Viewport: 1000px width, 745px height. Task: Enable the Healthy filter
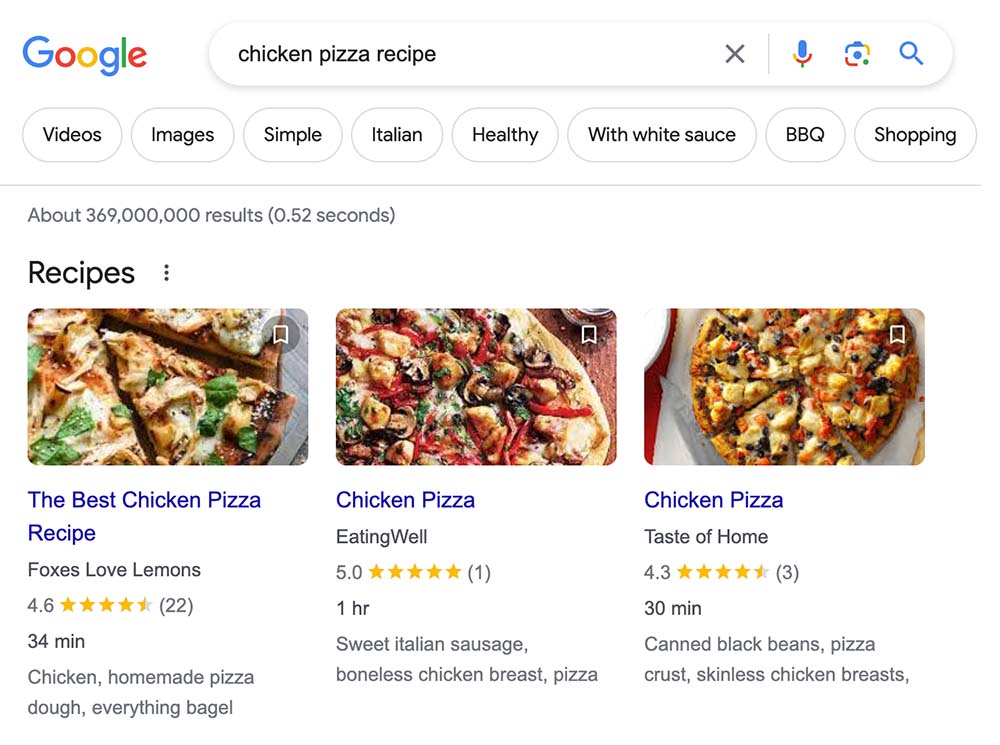coord(504,134)
